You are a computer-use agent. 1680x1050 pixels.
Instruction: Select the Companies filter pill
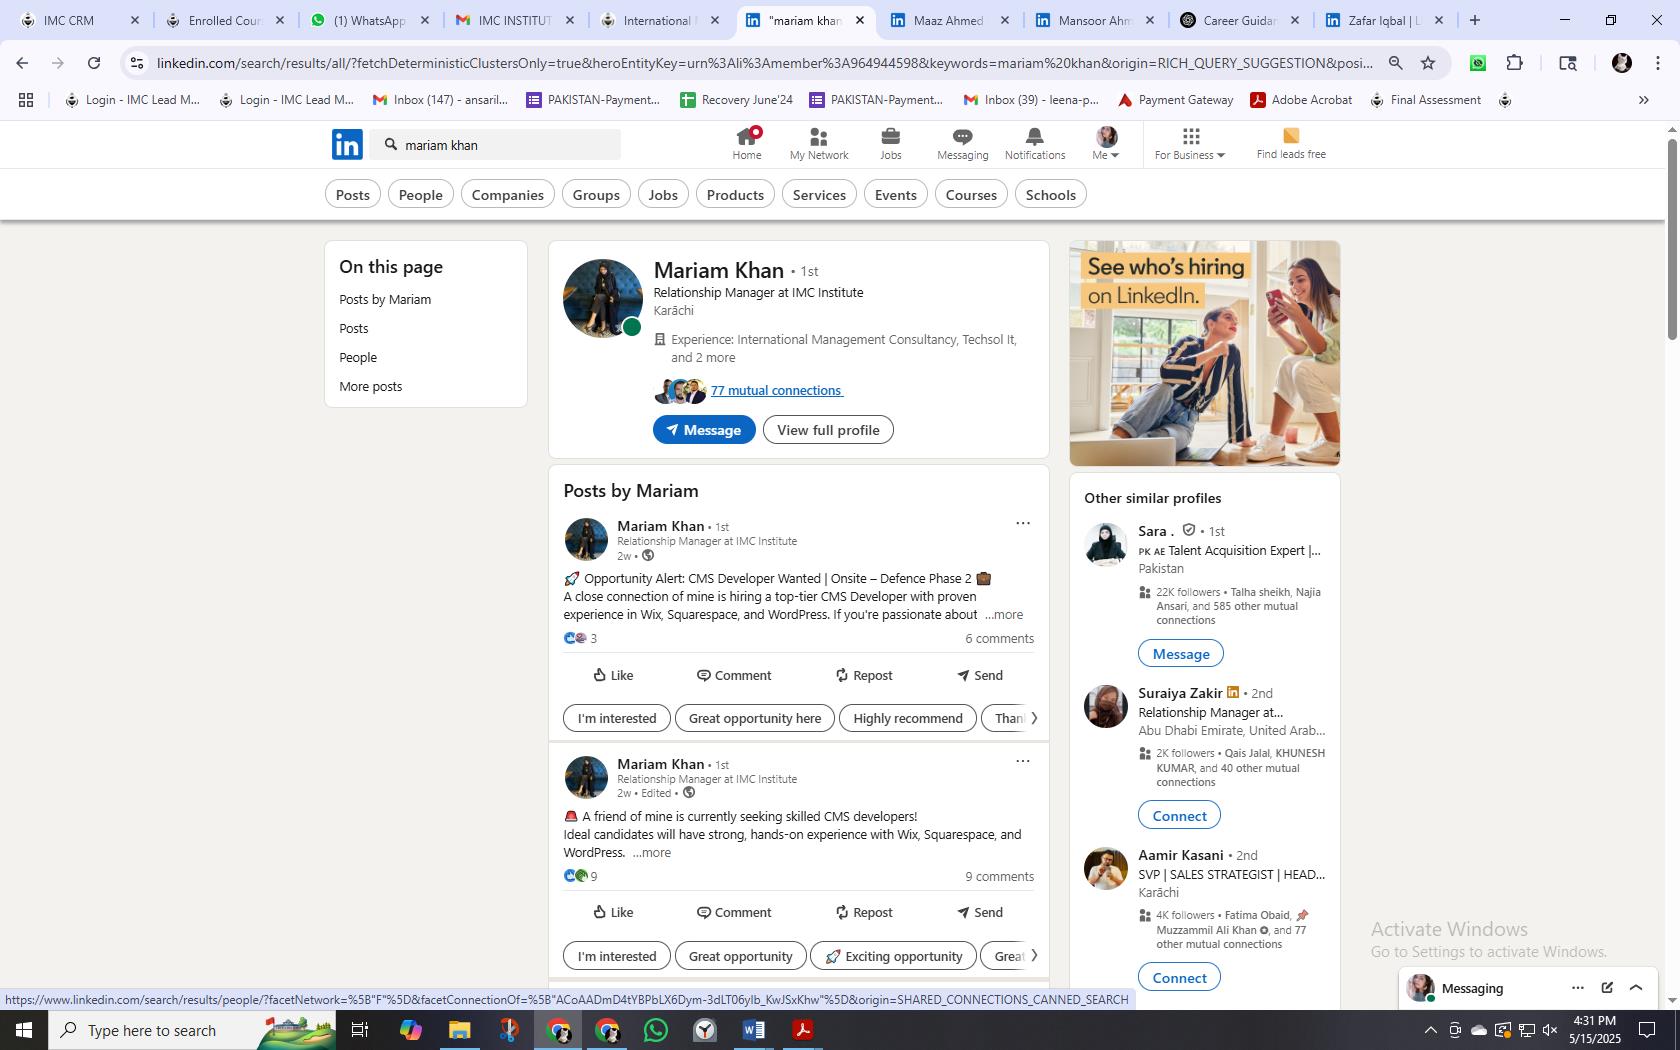tap(507, 195)
